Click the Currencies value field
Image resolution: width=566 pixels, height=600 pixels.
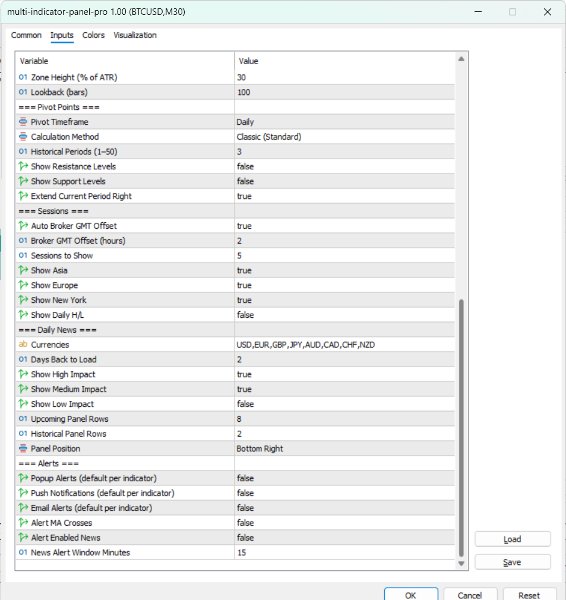pyautogui.click(x=345, y=345)
